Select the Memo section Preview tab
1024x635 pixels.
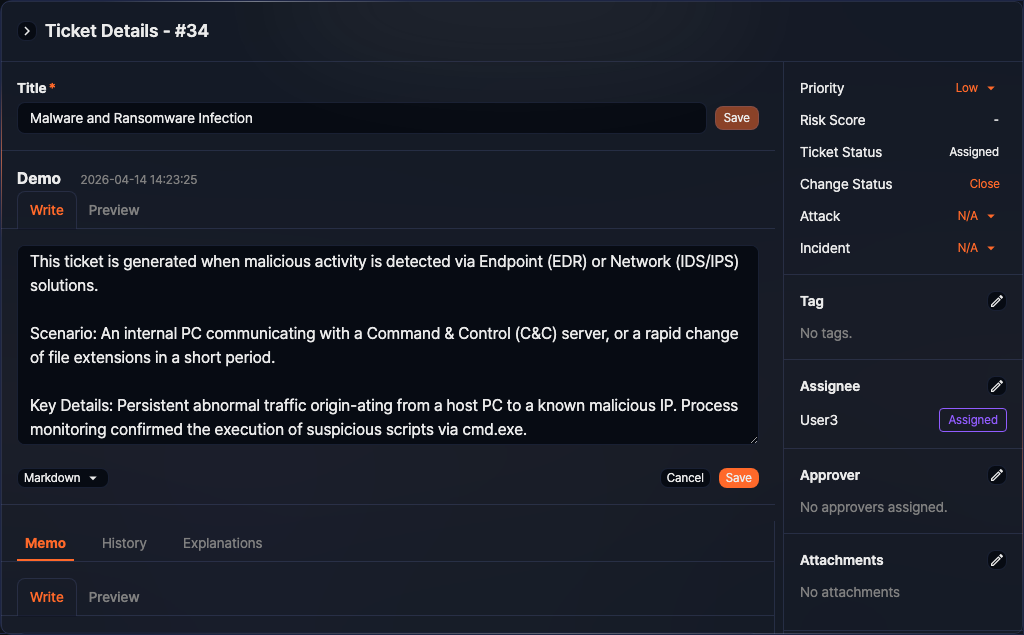pyautogui.click(x=114, y=597)
